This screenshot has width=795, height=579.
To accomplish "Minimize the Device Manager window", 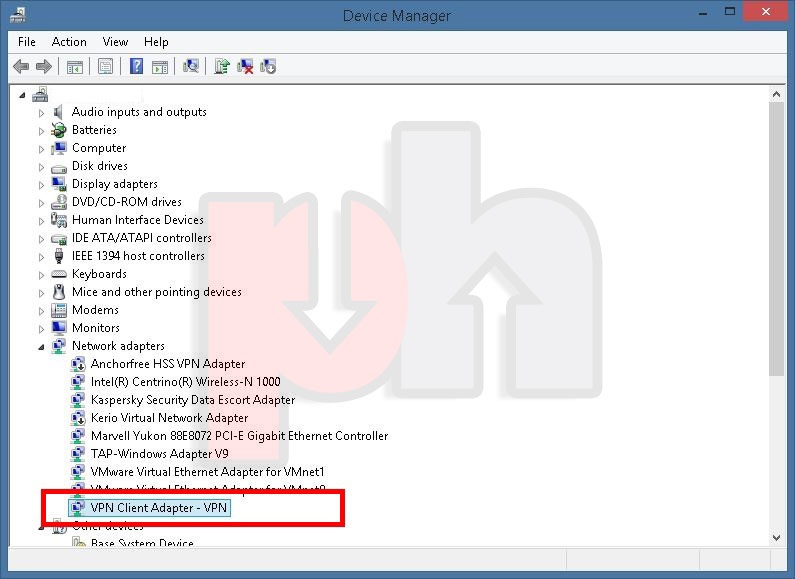I will tap(703, 13).
